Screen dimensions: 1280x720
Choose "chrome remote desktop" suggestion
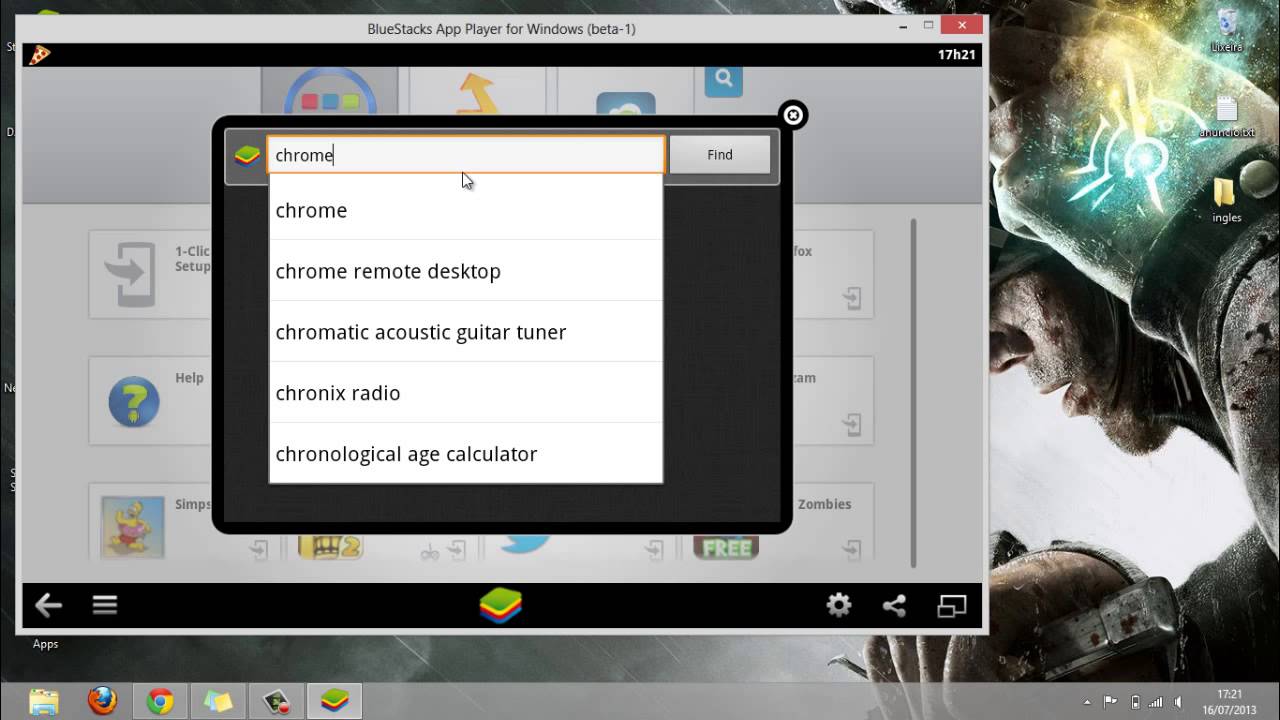pyautogui.click(x=466, y=271)
